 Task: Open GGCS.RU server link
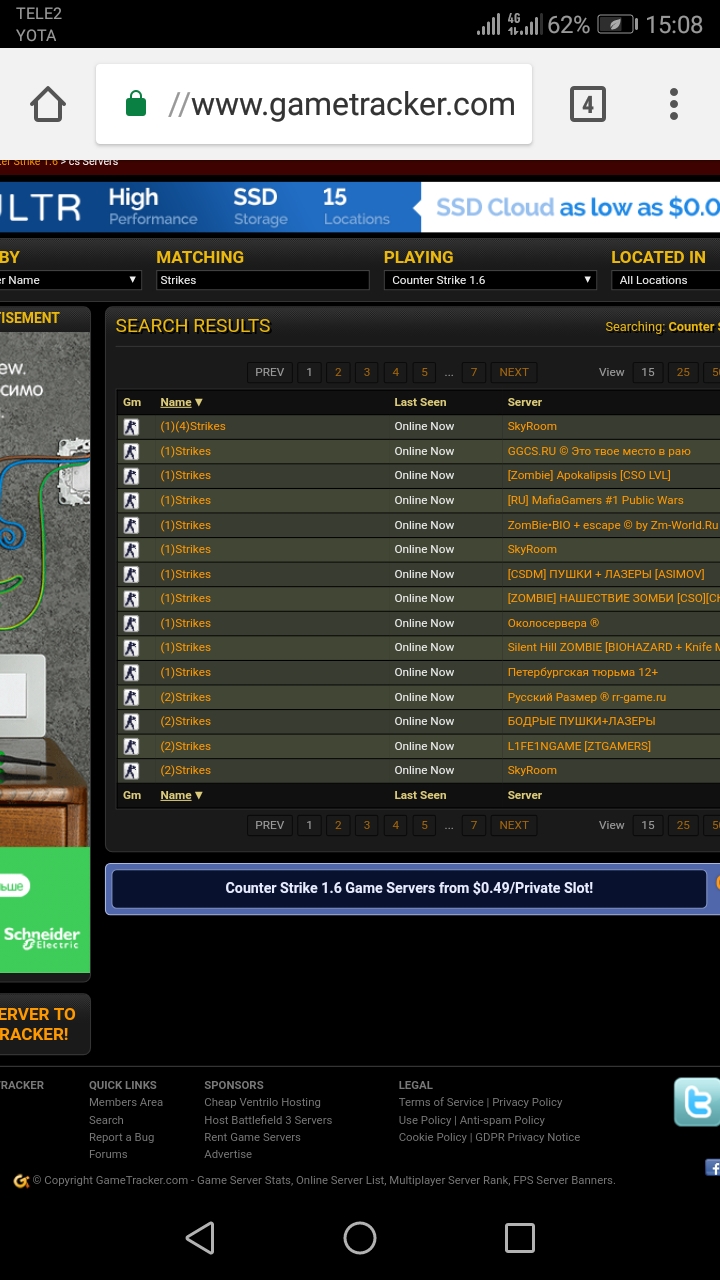(x=599, y=451)
